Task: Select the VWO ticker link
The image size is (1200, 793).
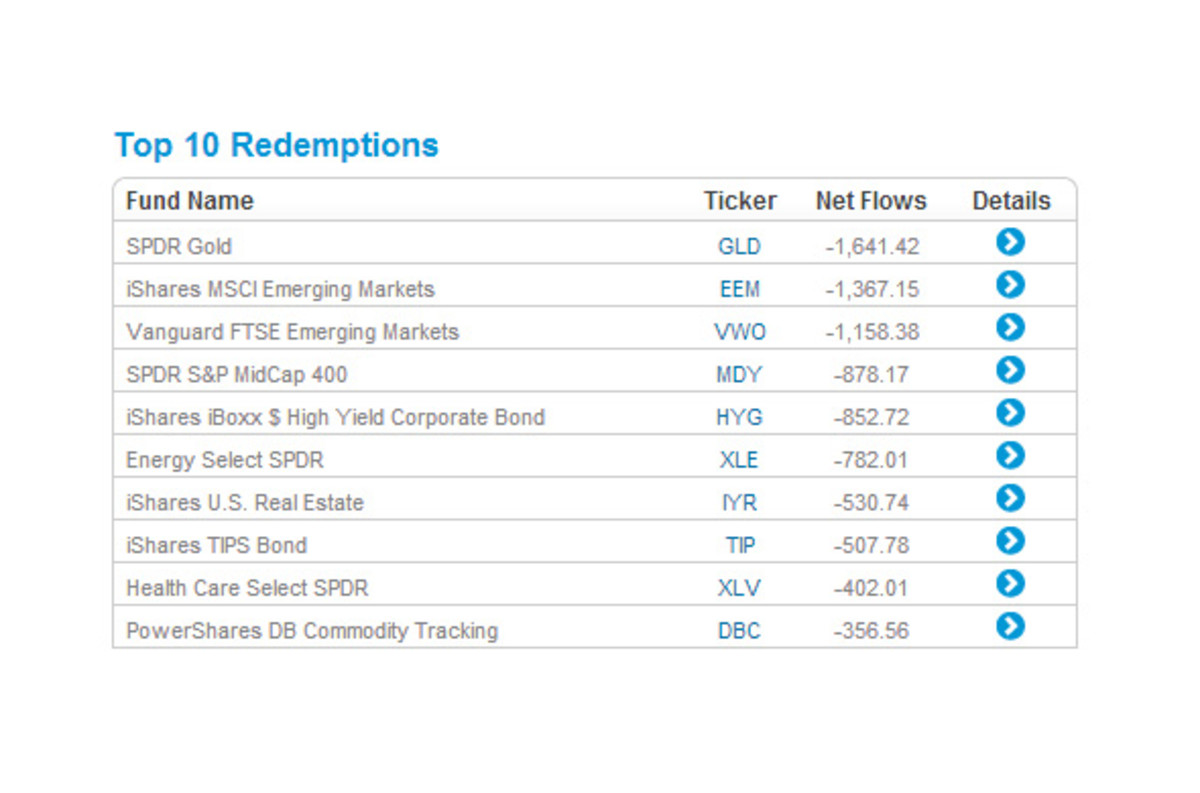Action: (739, 332)
